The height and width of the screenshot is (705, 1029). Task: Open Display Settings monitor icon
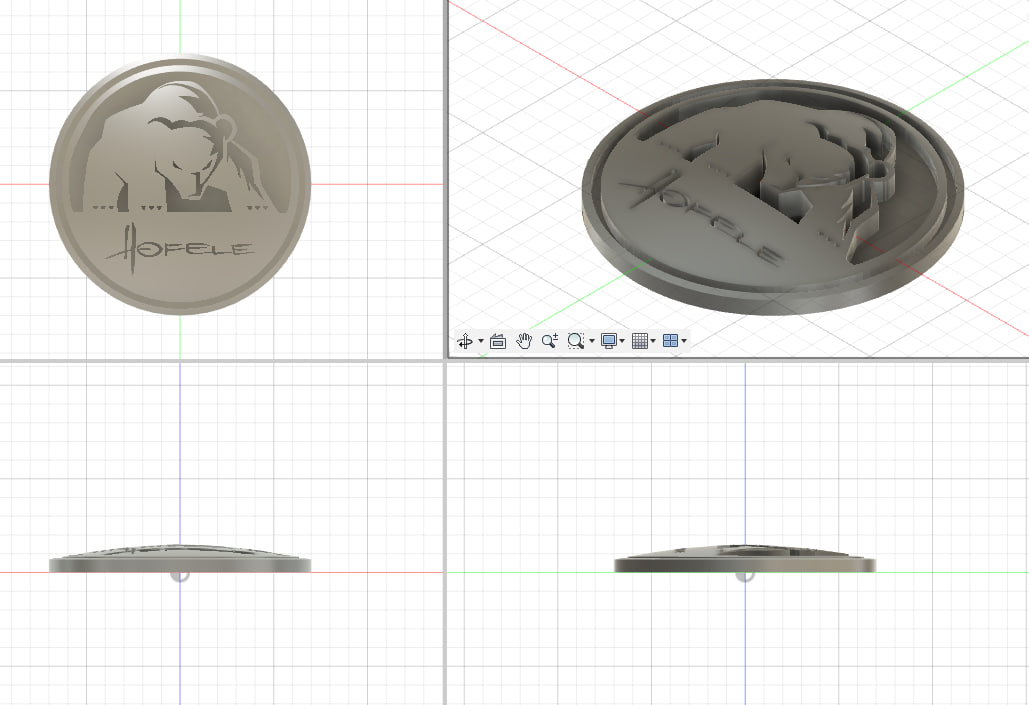(609, 341)
